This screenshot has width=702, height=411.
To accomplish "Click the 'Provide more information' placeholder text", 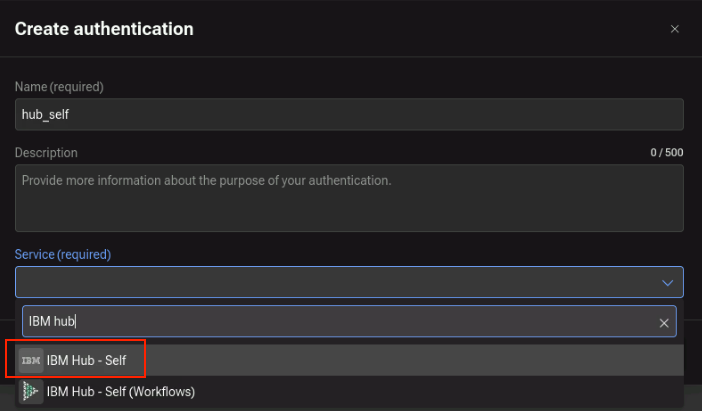I will click(x=206, y=180).
